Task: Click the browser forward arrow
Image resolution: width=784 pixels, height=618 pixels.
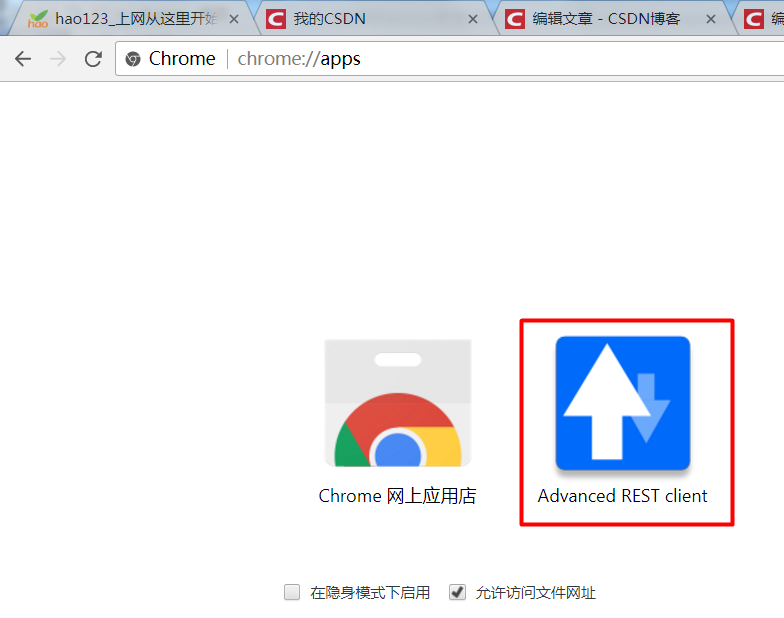Action: (x=58, y=59)
